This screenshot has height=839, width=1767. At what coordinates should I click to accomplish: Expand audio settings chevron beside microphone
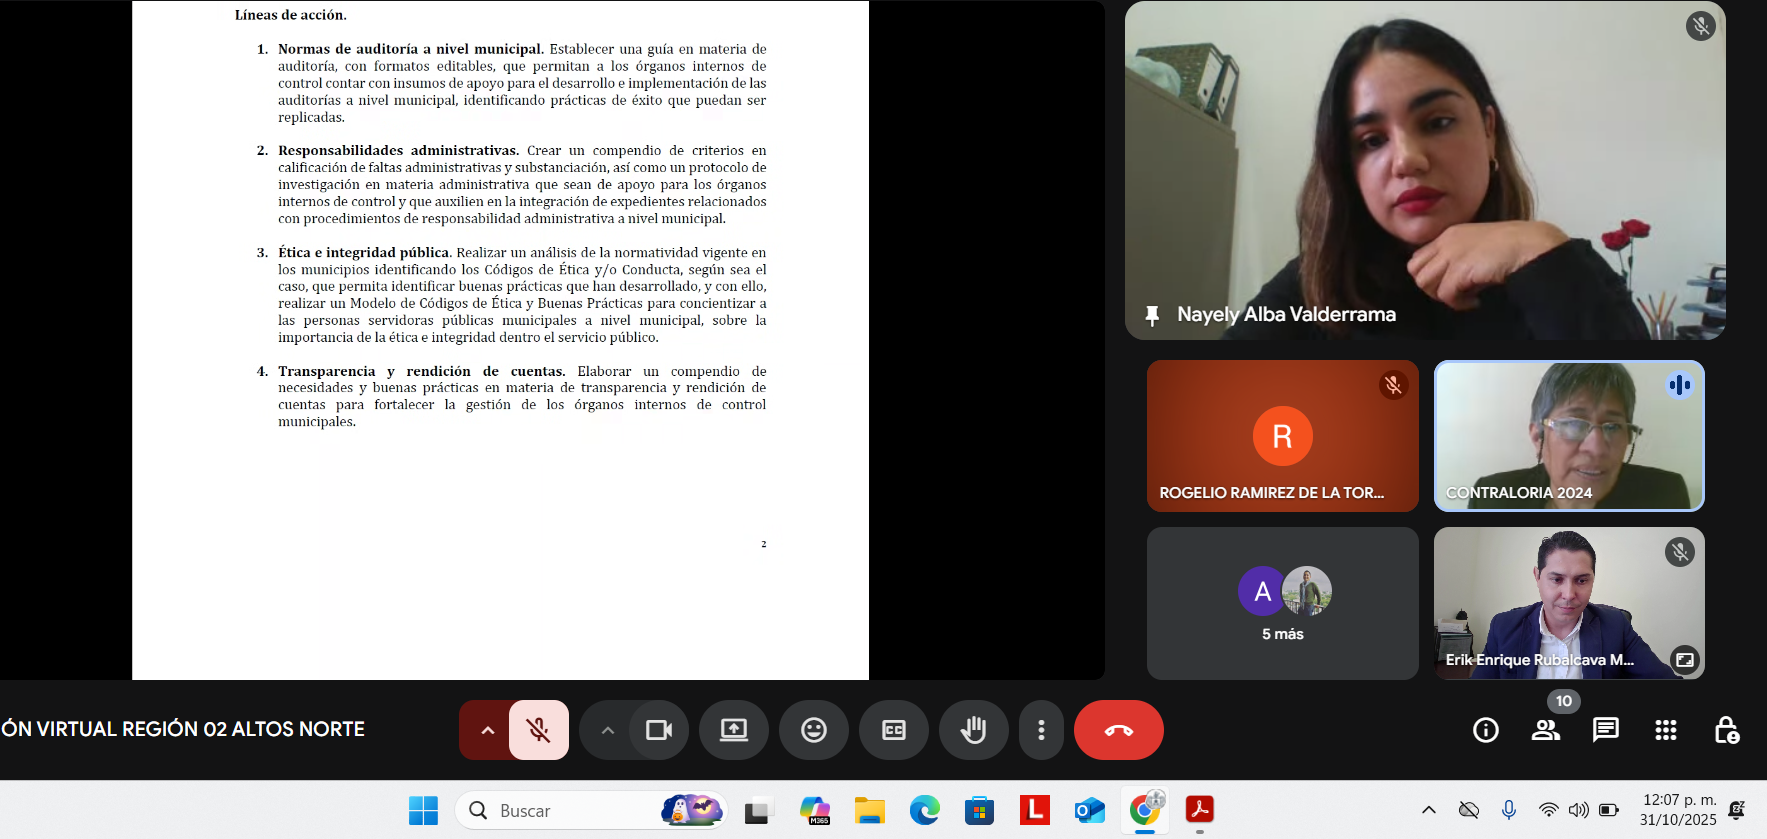click(487, 730)
